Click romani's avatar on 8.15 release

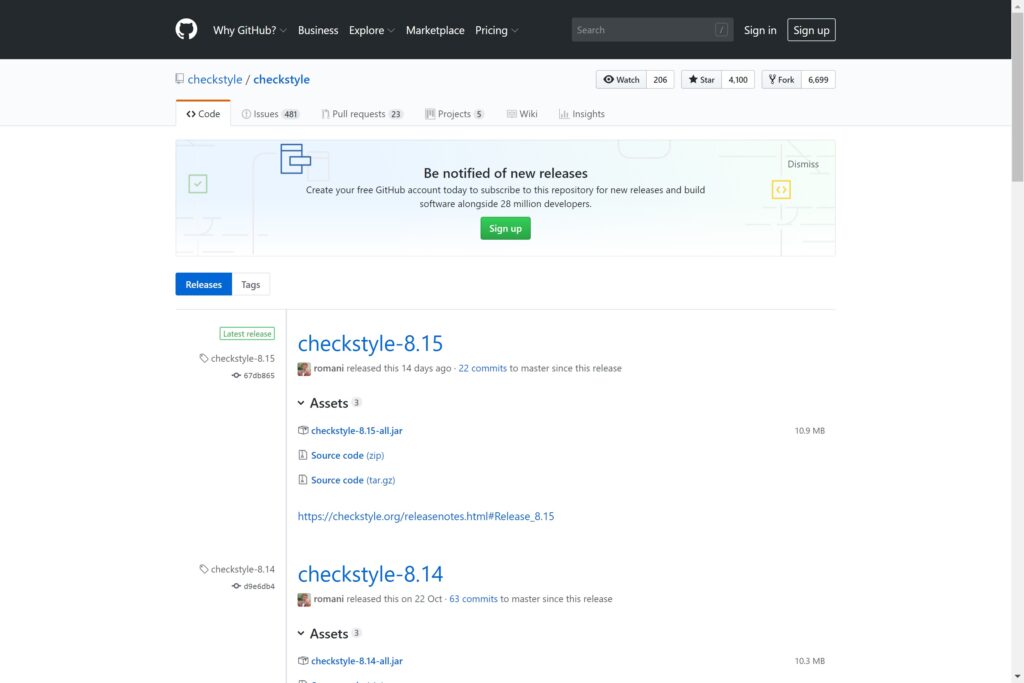304,369
